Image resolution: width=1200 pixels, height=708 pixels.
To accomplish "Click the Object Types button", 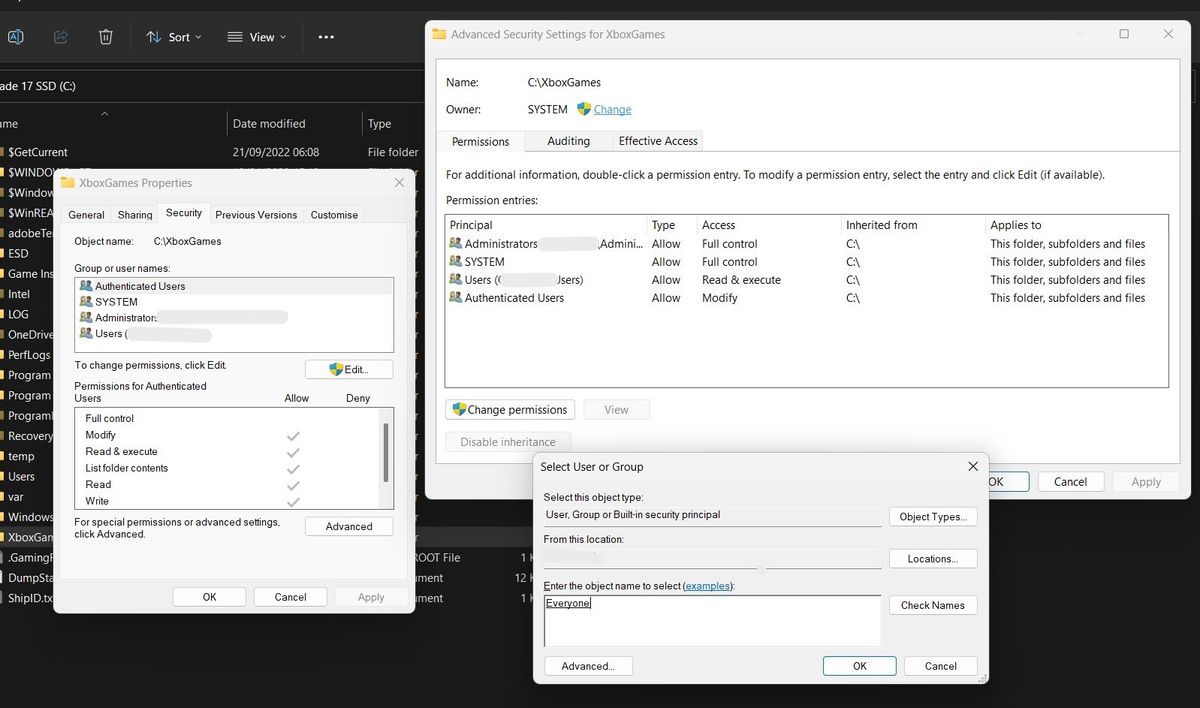I will click(932, 517).
